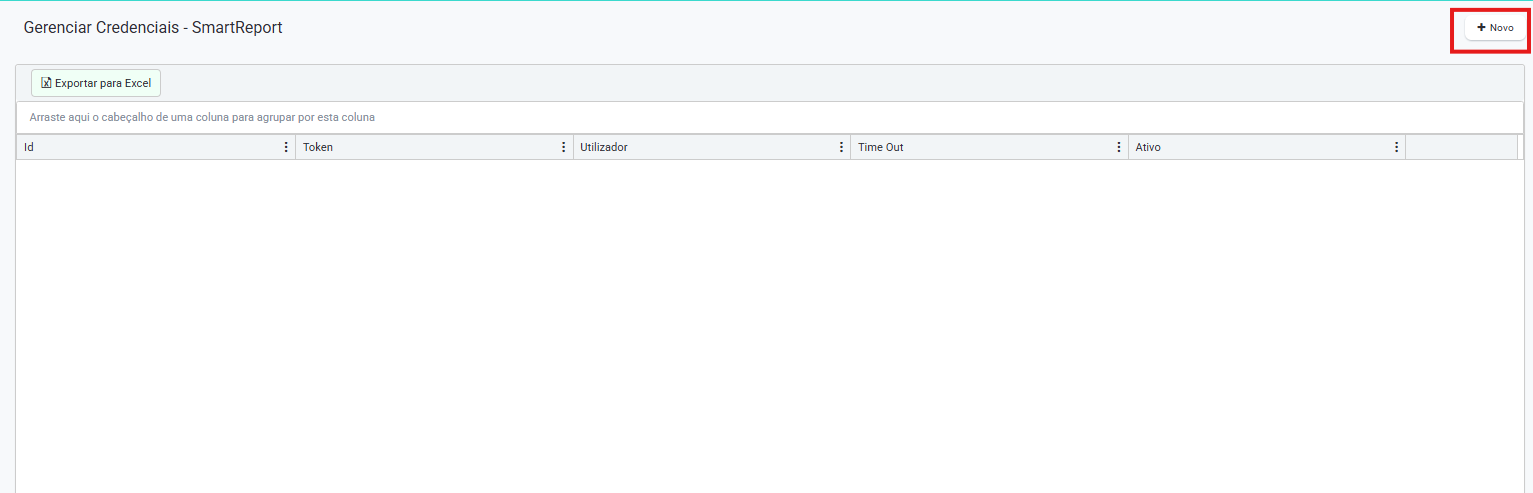This screenshot has height=493, width=1533.
Task: Open the Ativo column three-dot menu
Action: tap(1397, 147)
